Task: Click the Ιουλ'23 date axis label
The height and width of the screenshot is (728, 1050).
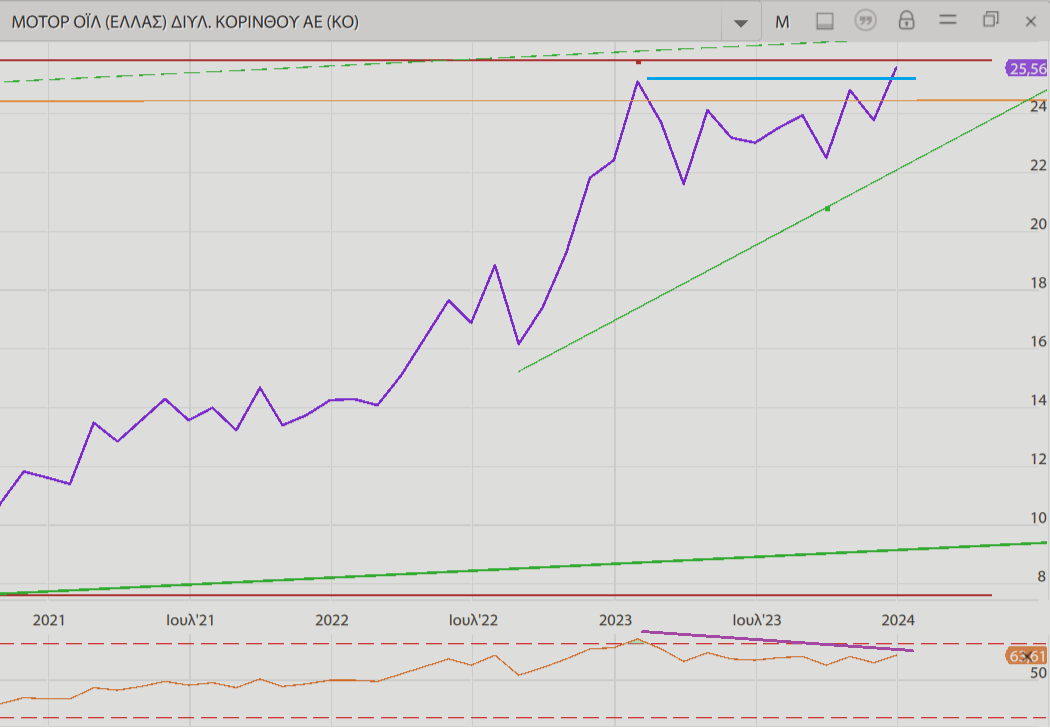Action: pos(757,620)
